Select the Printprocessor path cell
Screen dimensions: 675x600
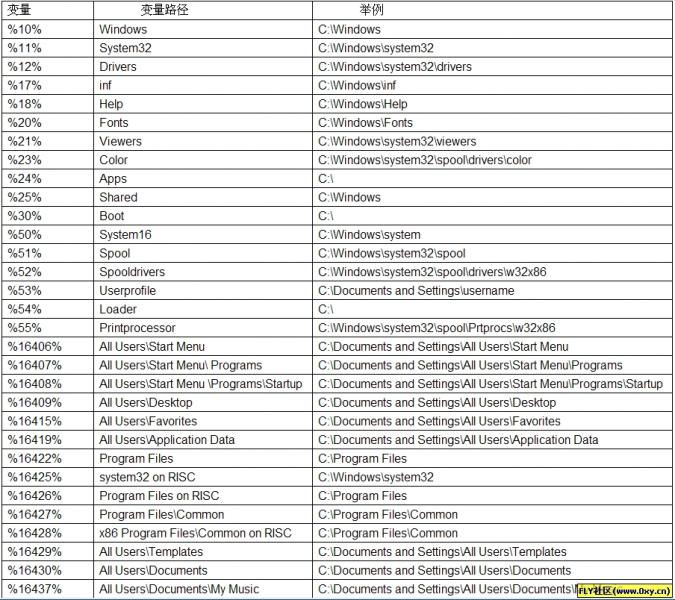point(203,328)
